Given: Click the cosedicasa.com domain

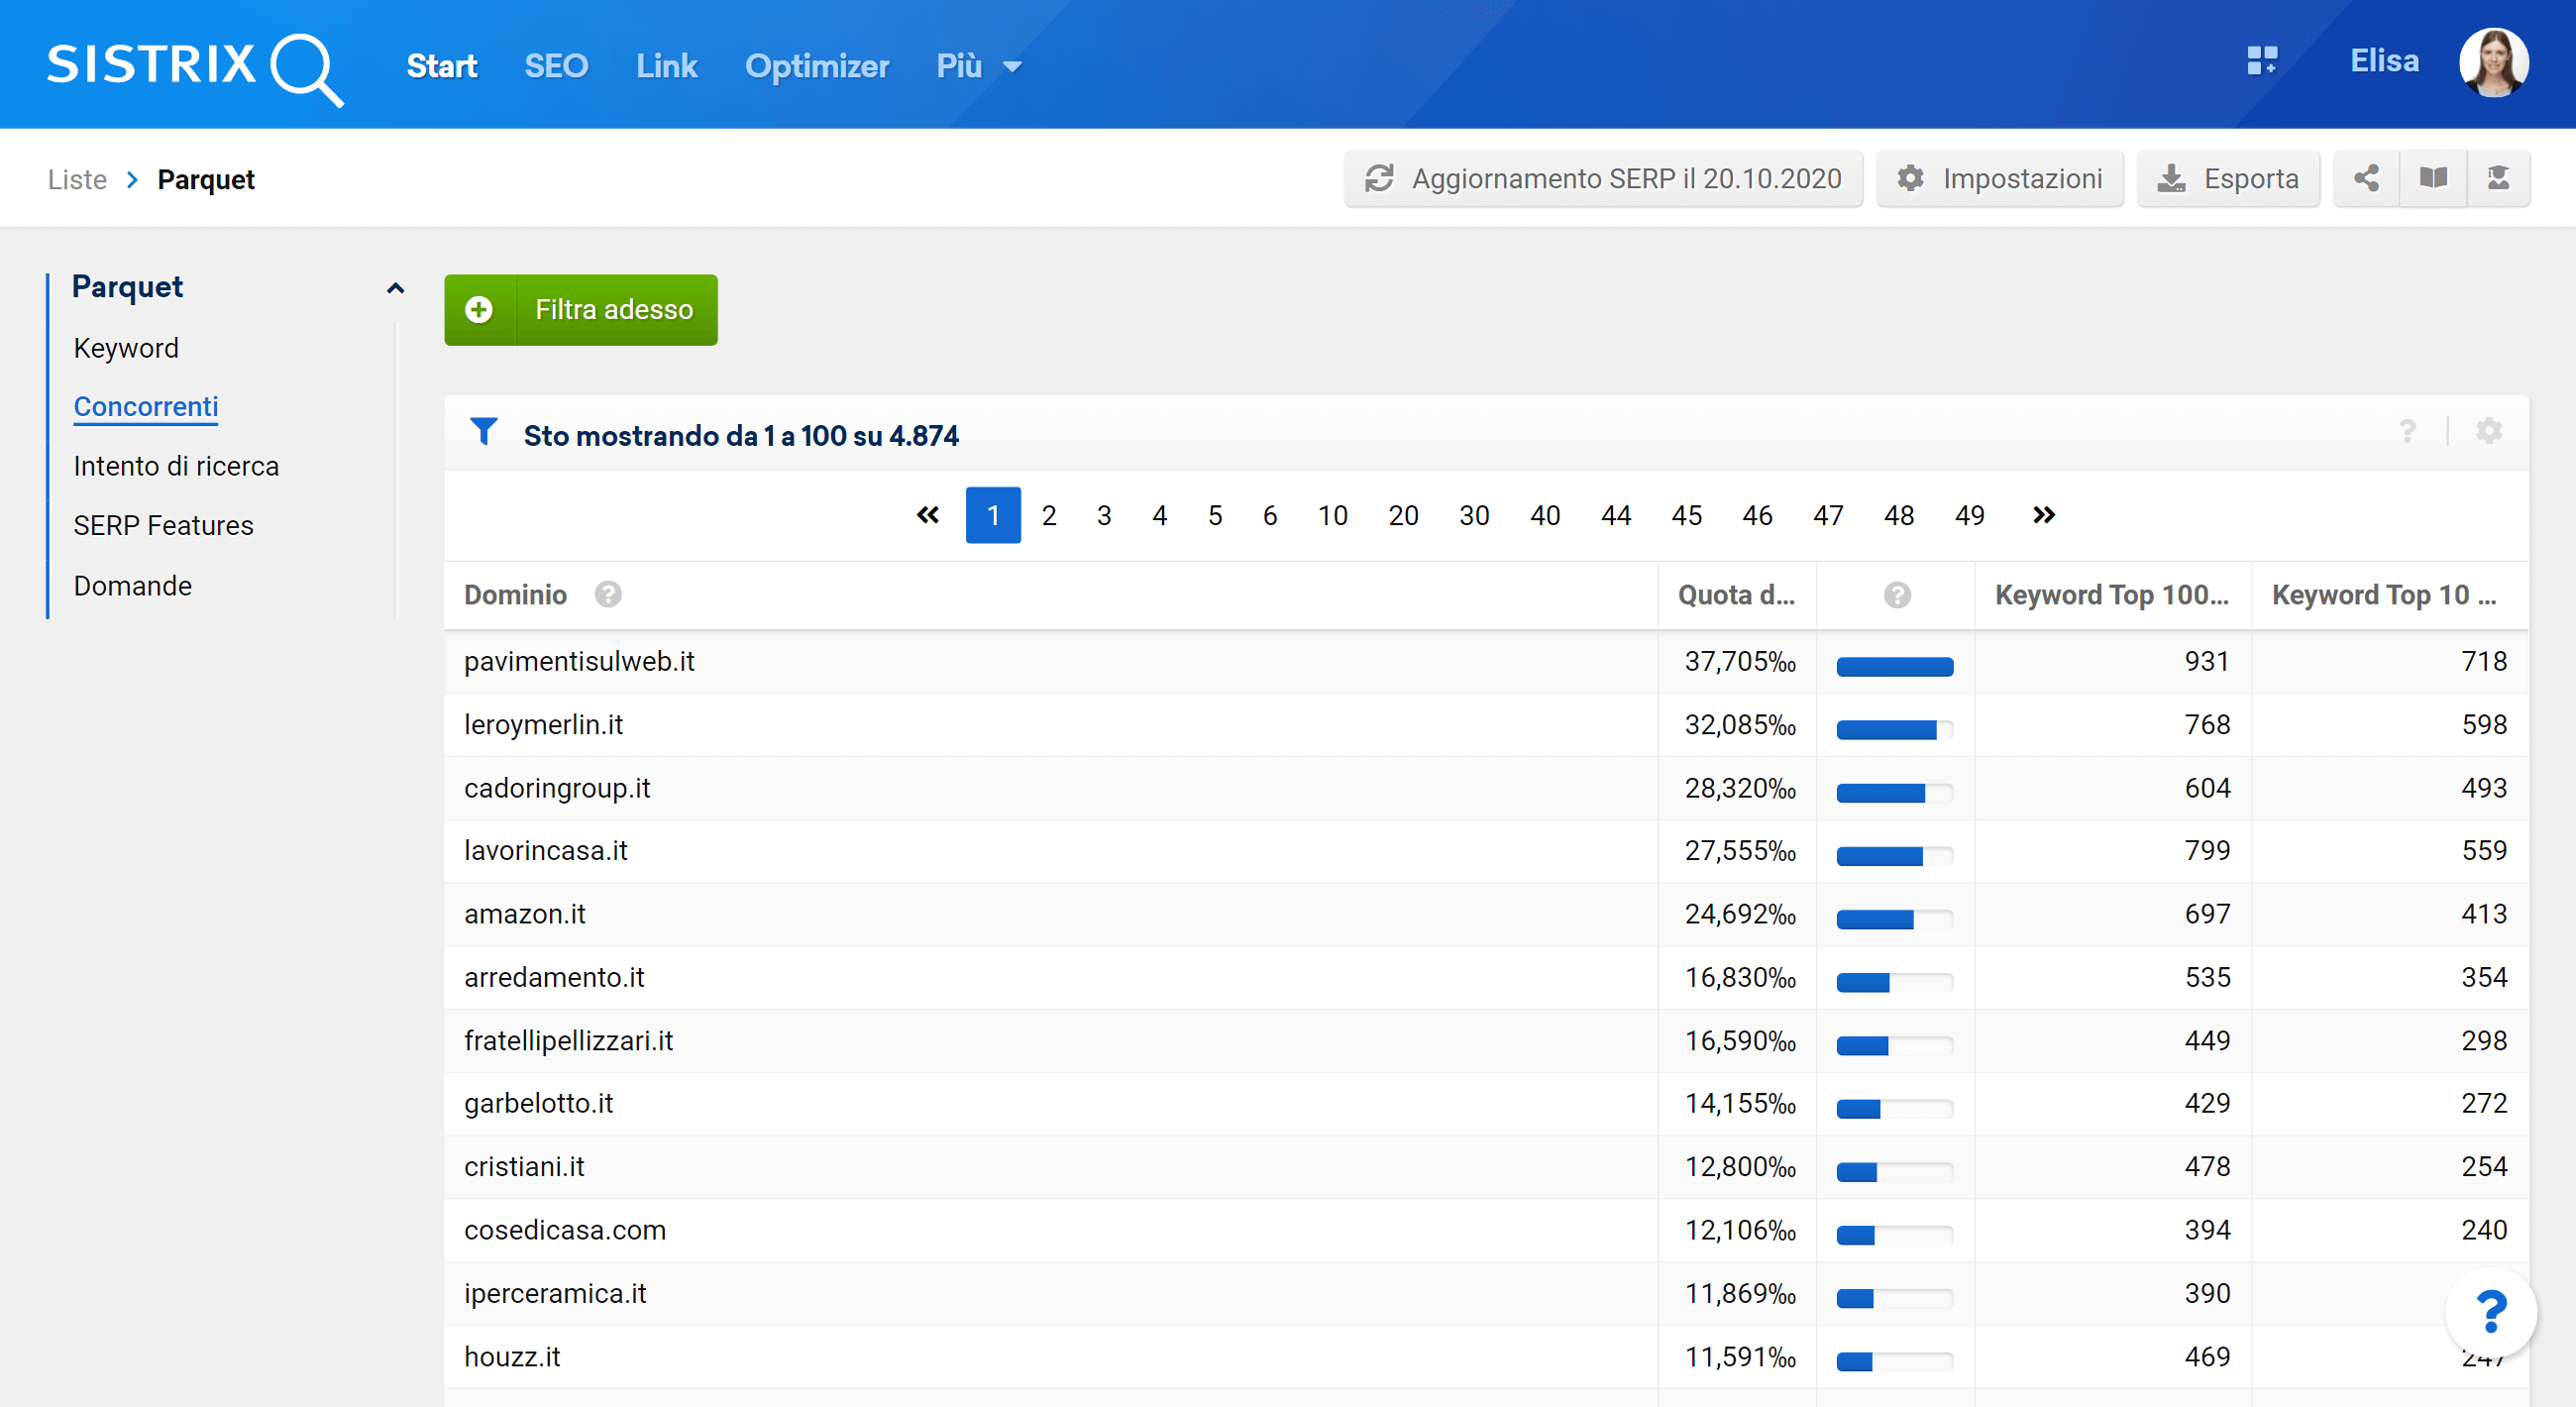Looking at the screenshot, I should (564, 1230).
